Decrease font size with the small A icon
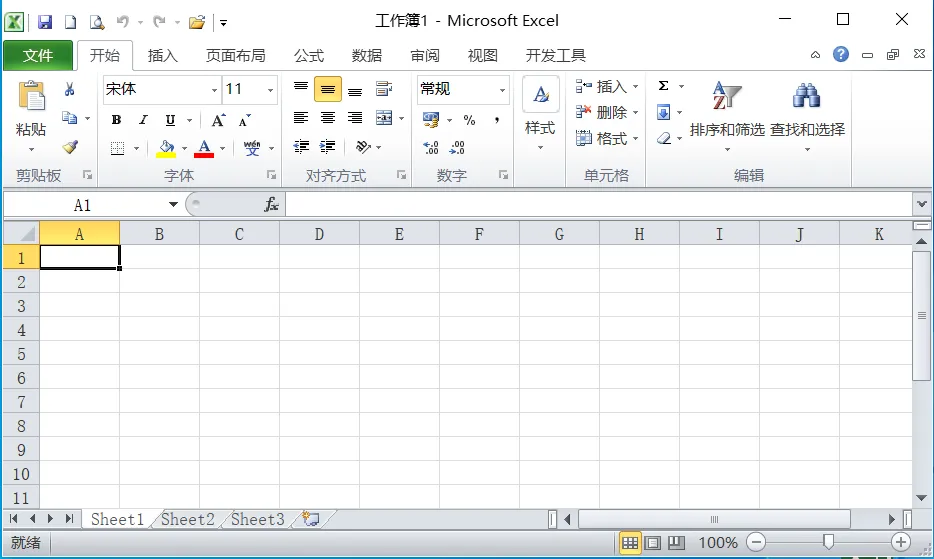Image resolution: width=934 pixels, height=559 pixels. [244, 120]
